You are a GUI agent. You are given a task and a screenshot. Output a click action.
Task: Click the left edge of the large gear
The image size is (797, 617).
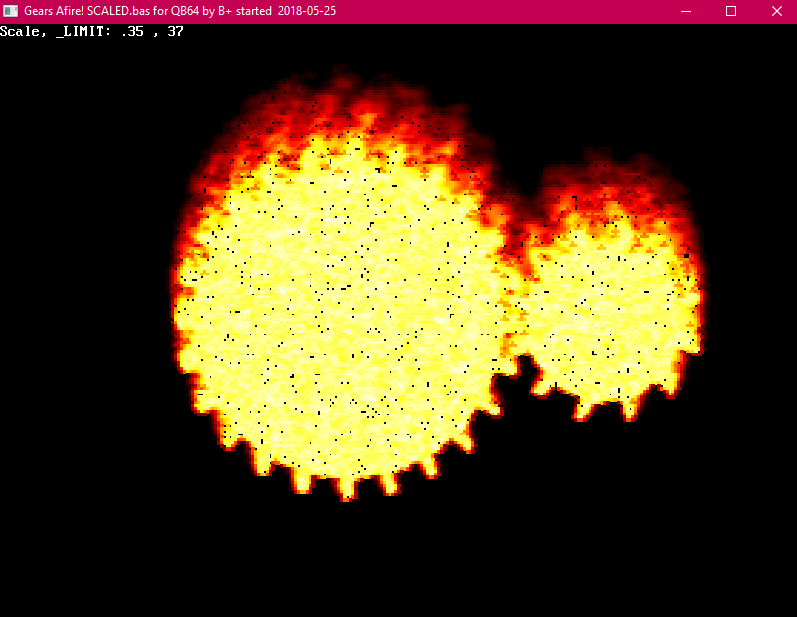point(180,310)
